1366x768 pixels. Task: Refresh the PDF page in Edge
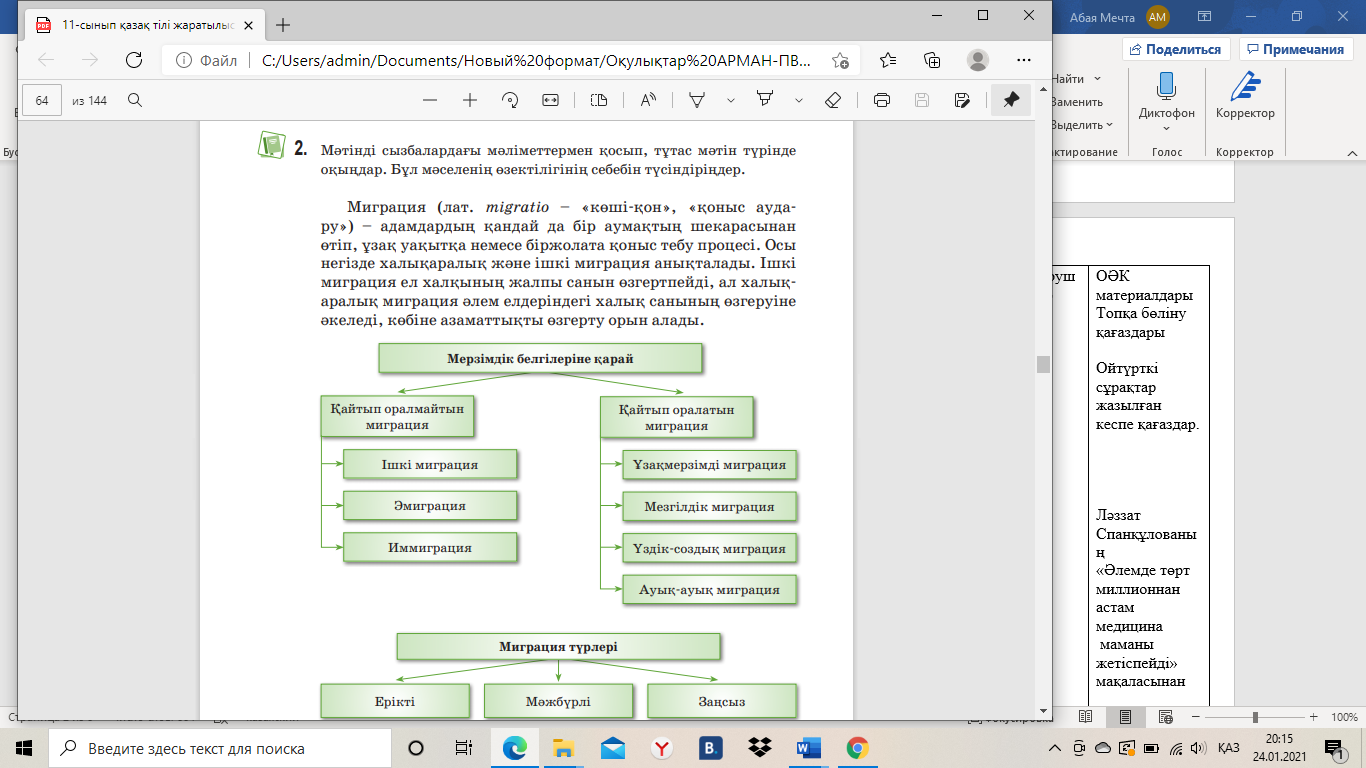pos(133,60)
